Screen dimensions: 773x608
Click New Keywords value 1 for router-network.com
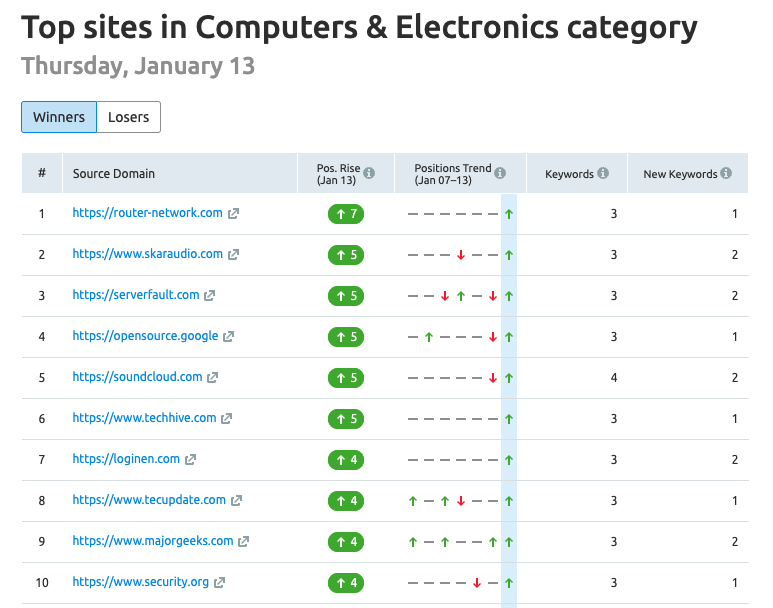point(735,214)
